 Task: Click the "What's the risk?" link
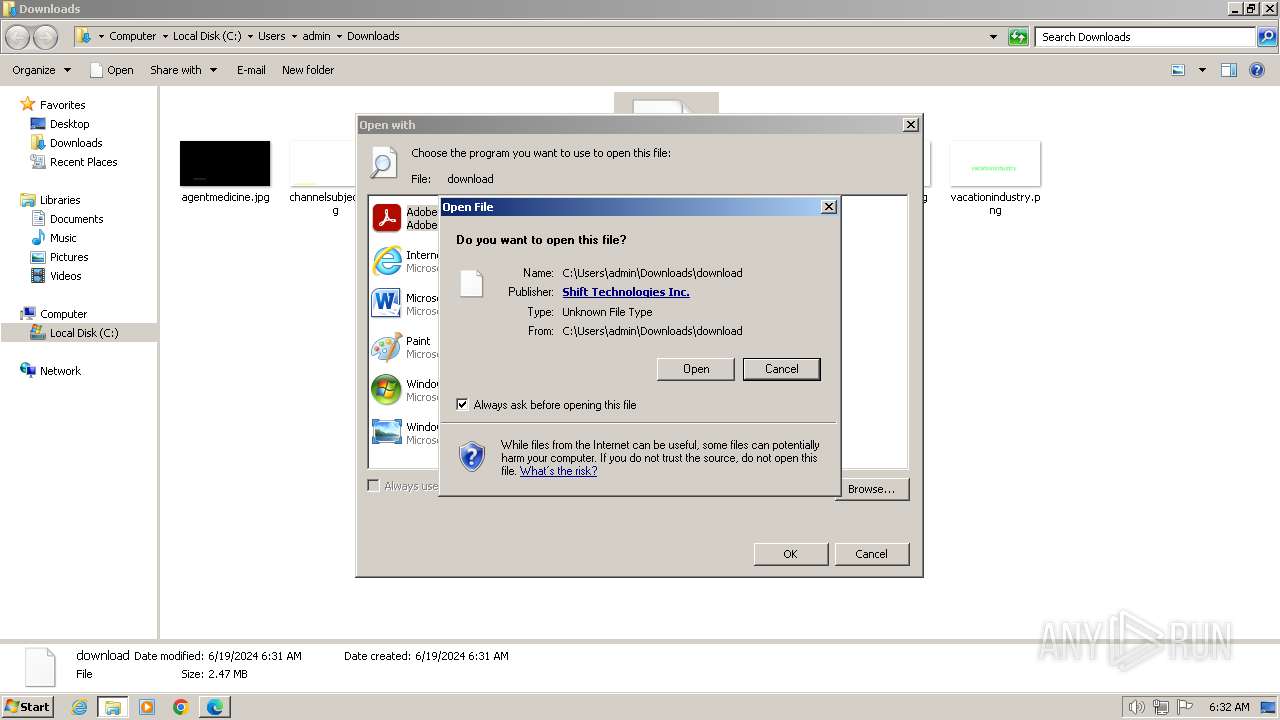click(x=558, y=471)
